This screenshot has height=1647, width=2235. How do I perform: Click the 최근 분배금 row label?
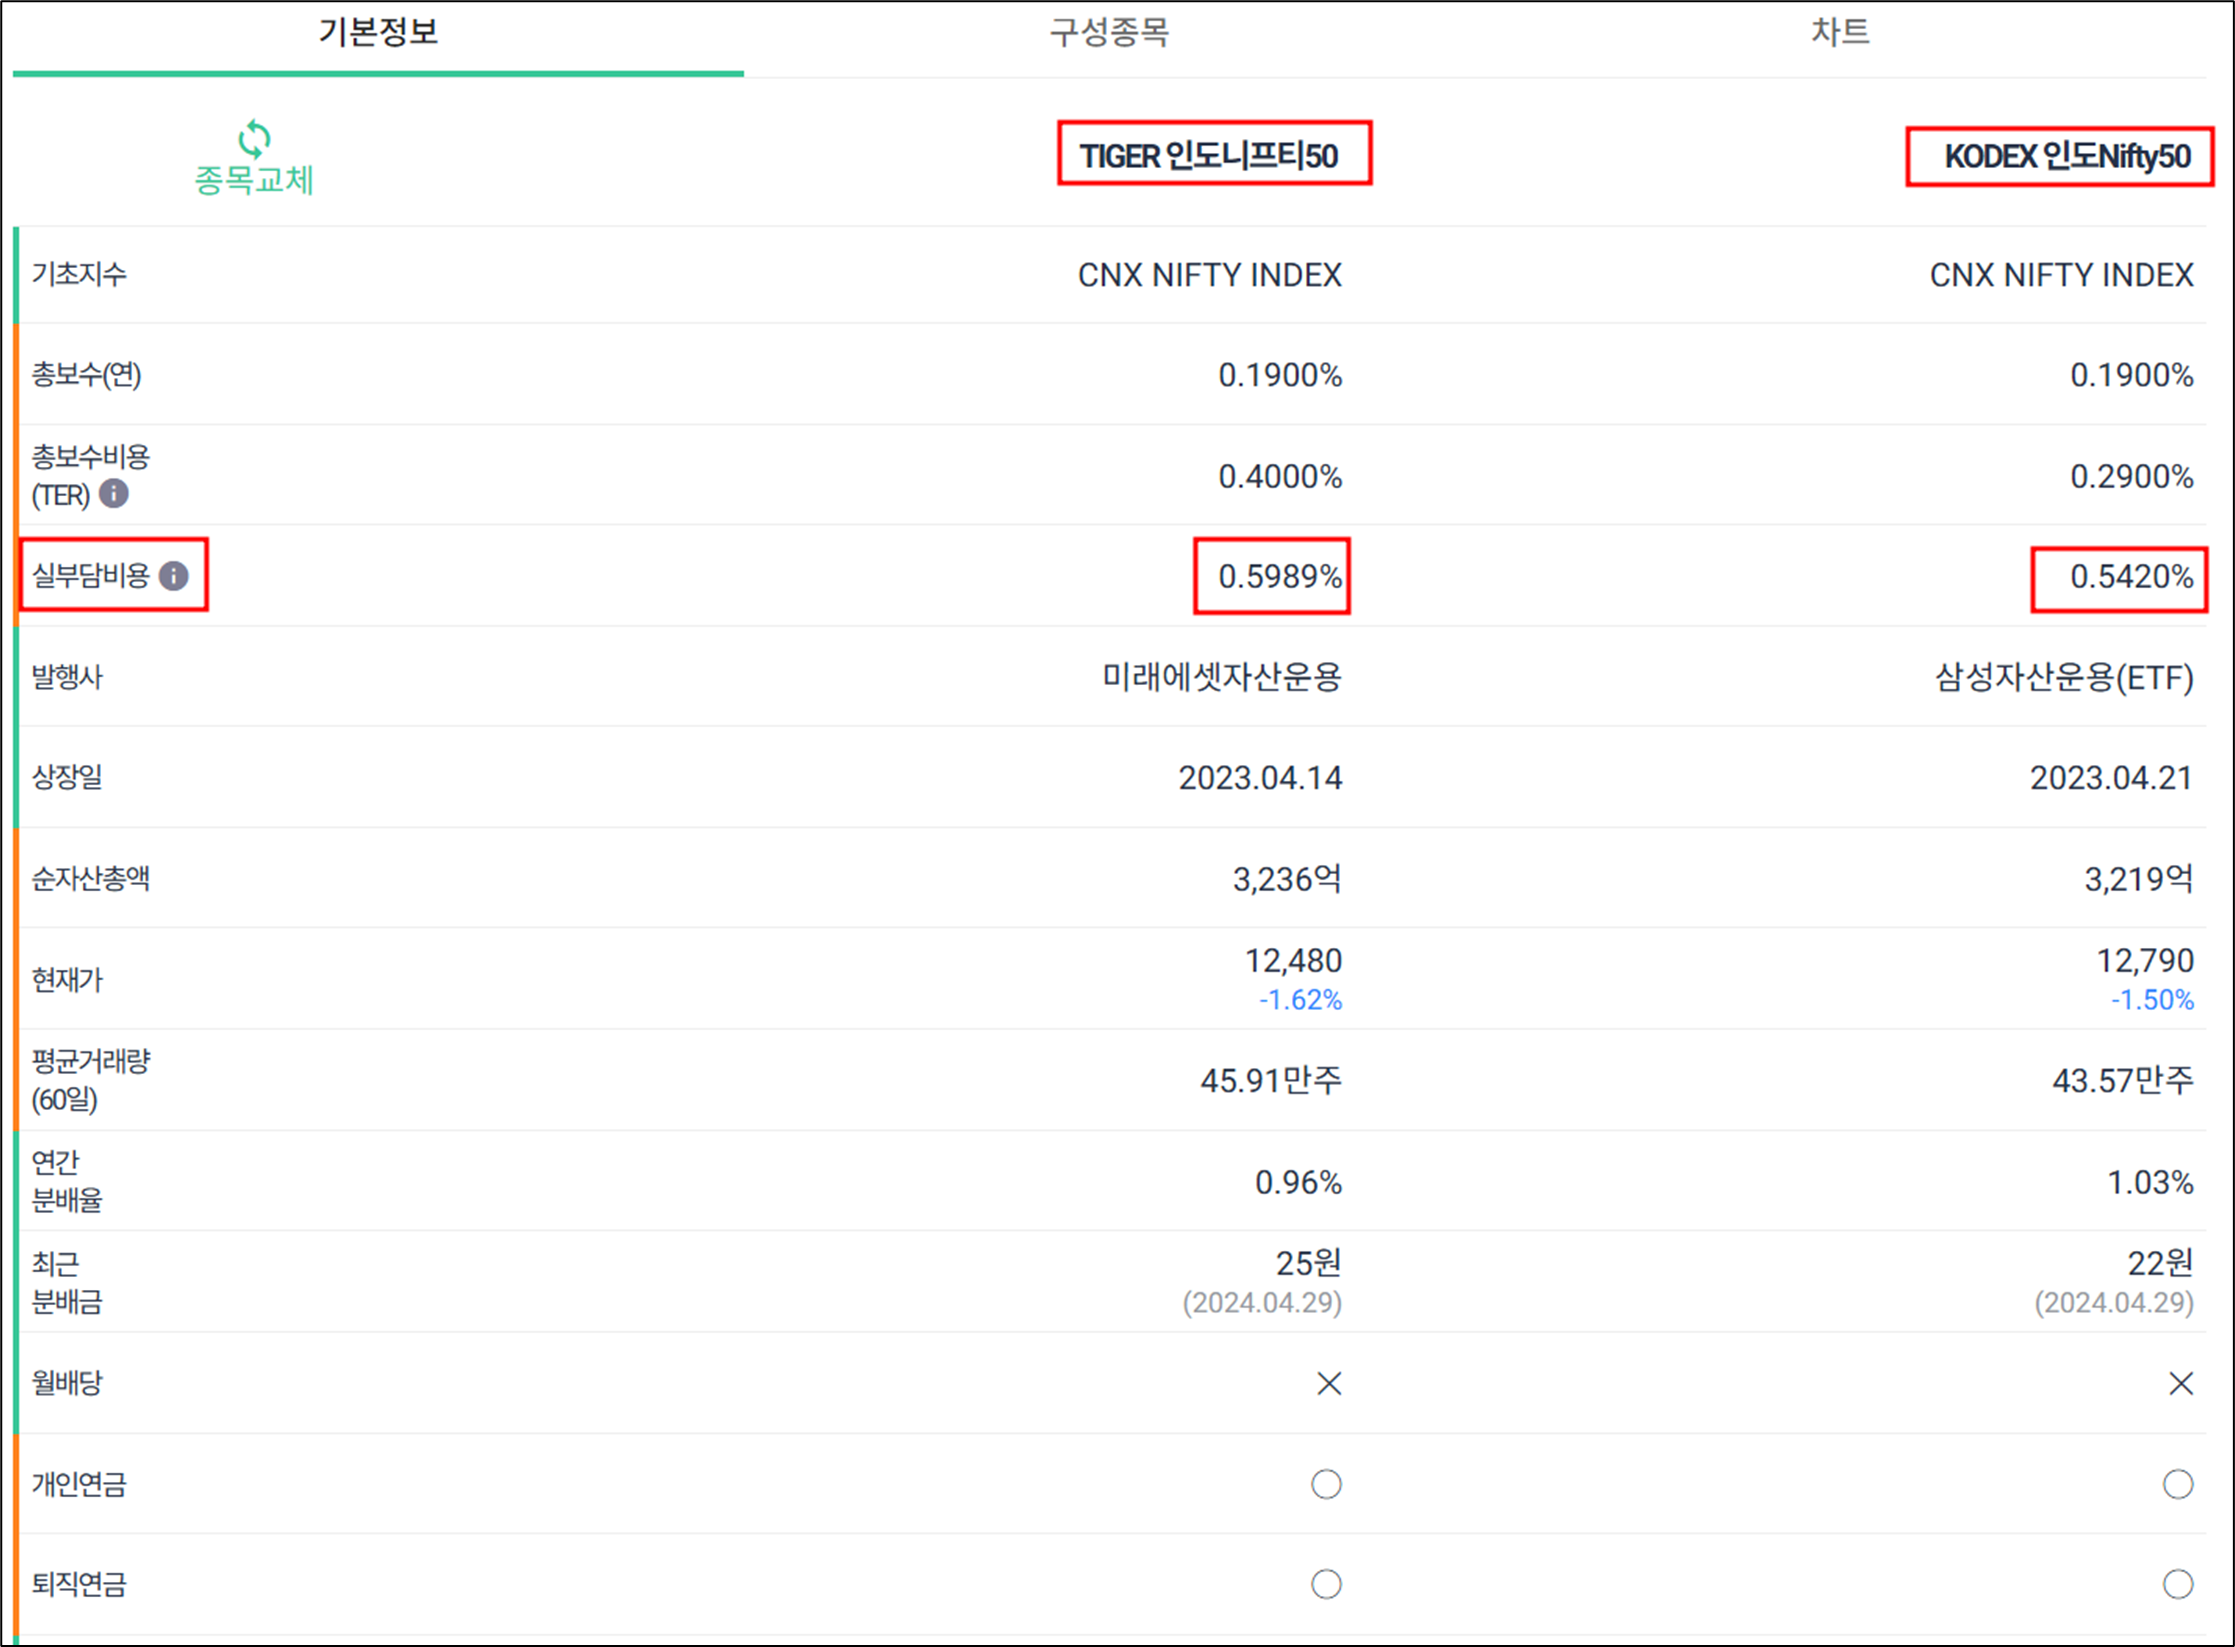pyautogui.click(x=67, y=1283)
